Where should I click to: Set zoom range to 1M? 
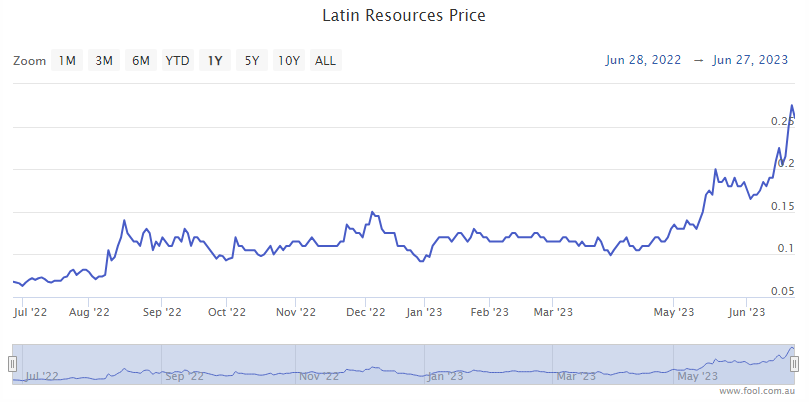tap(67, 61)
